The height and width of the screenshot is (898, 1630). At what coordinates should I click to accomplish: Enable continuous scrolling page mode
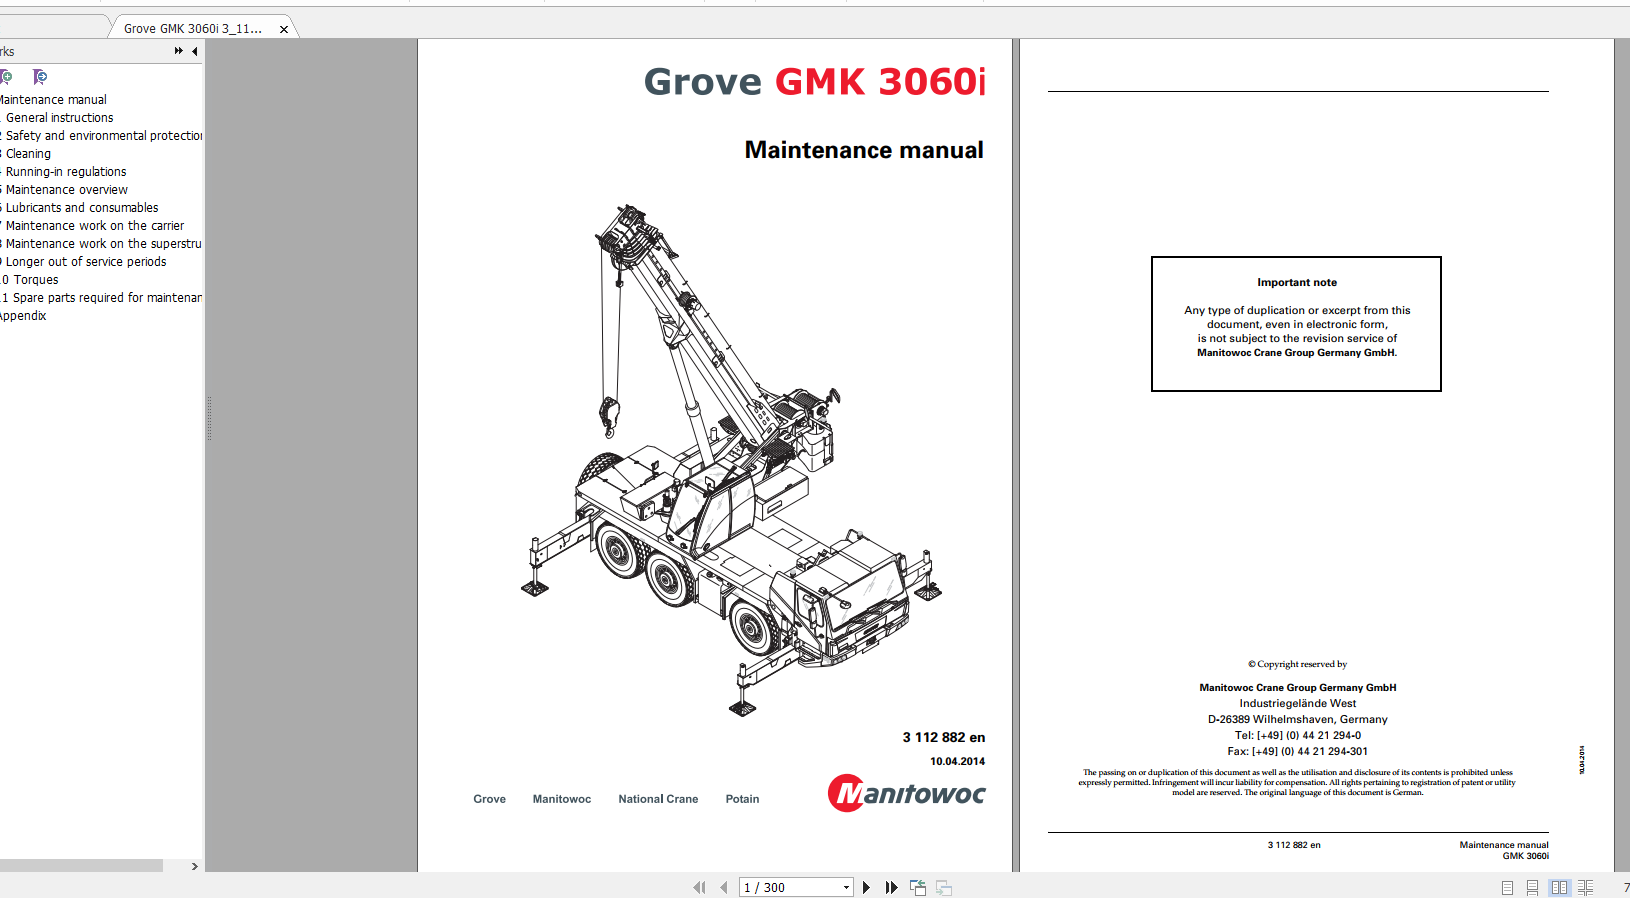click(1533, 887)
